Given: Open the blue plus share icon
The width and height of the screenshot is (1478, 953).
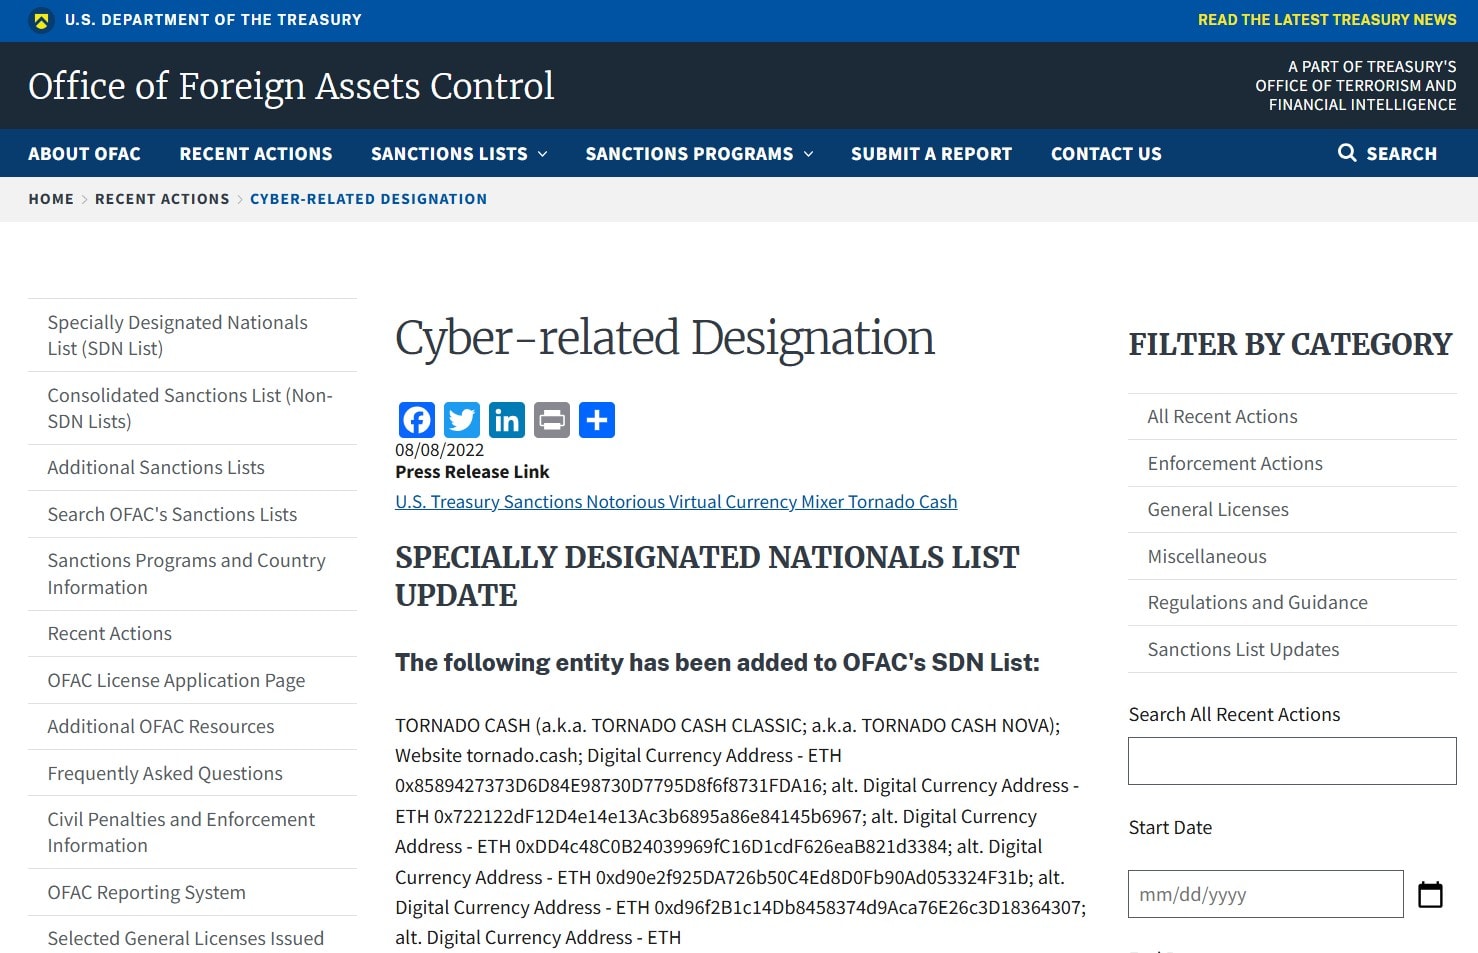Looking at the screenshot, I should click(597, 420).
